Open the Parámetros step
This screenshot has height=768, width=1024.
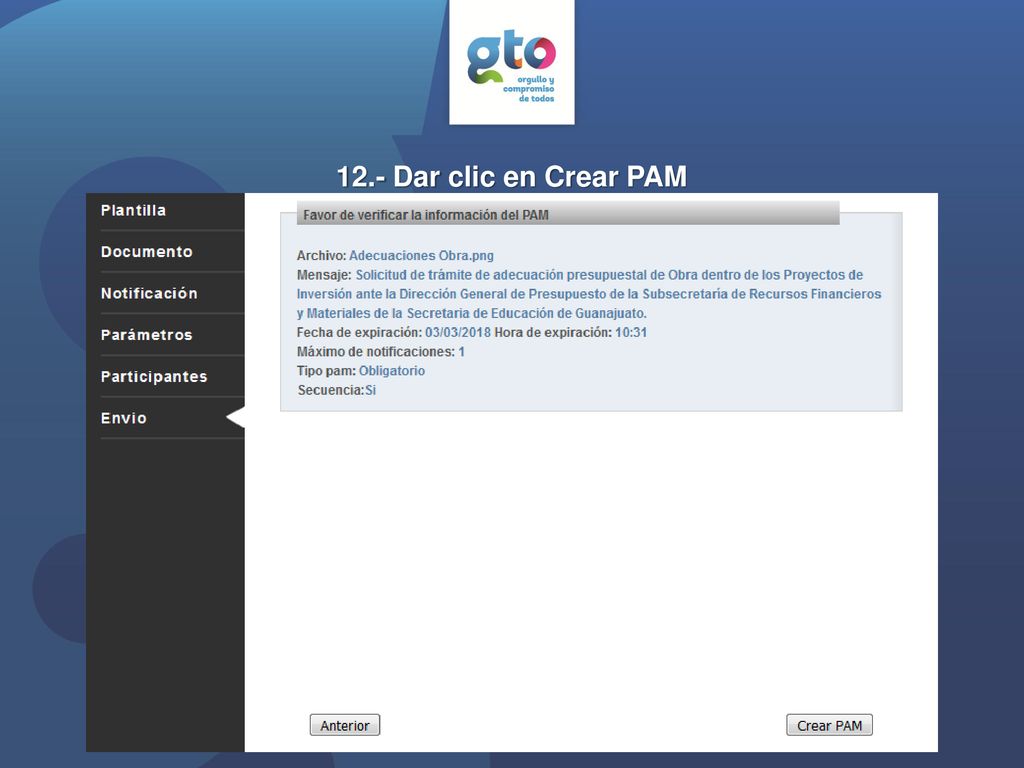[x=146, y=335]
